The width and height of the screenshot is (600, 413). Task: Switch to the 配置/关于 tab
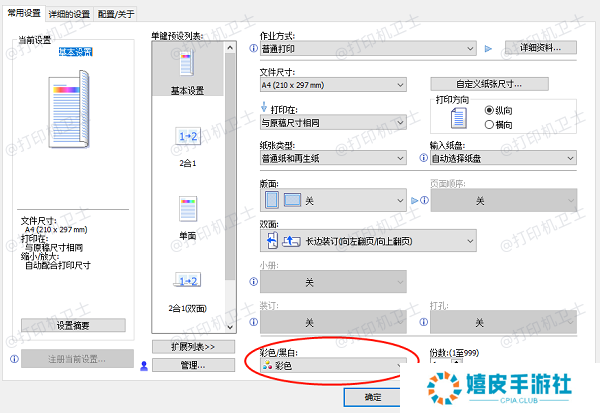click(116, 14)
